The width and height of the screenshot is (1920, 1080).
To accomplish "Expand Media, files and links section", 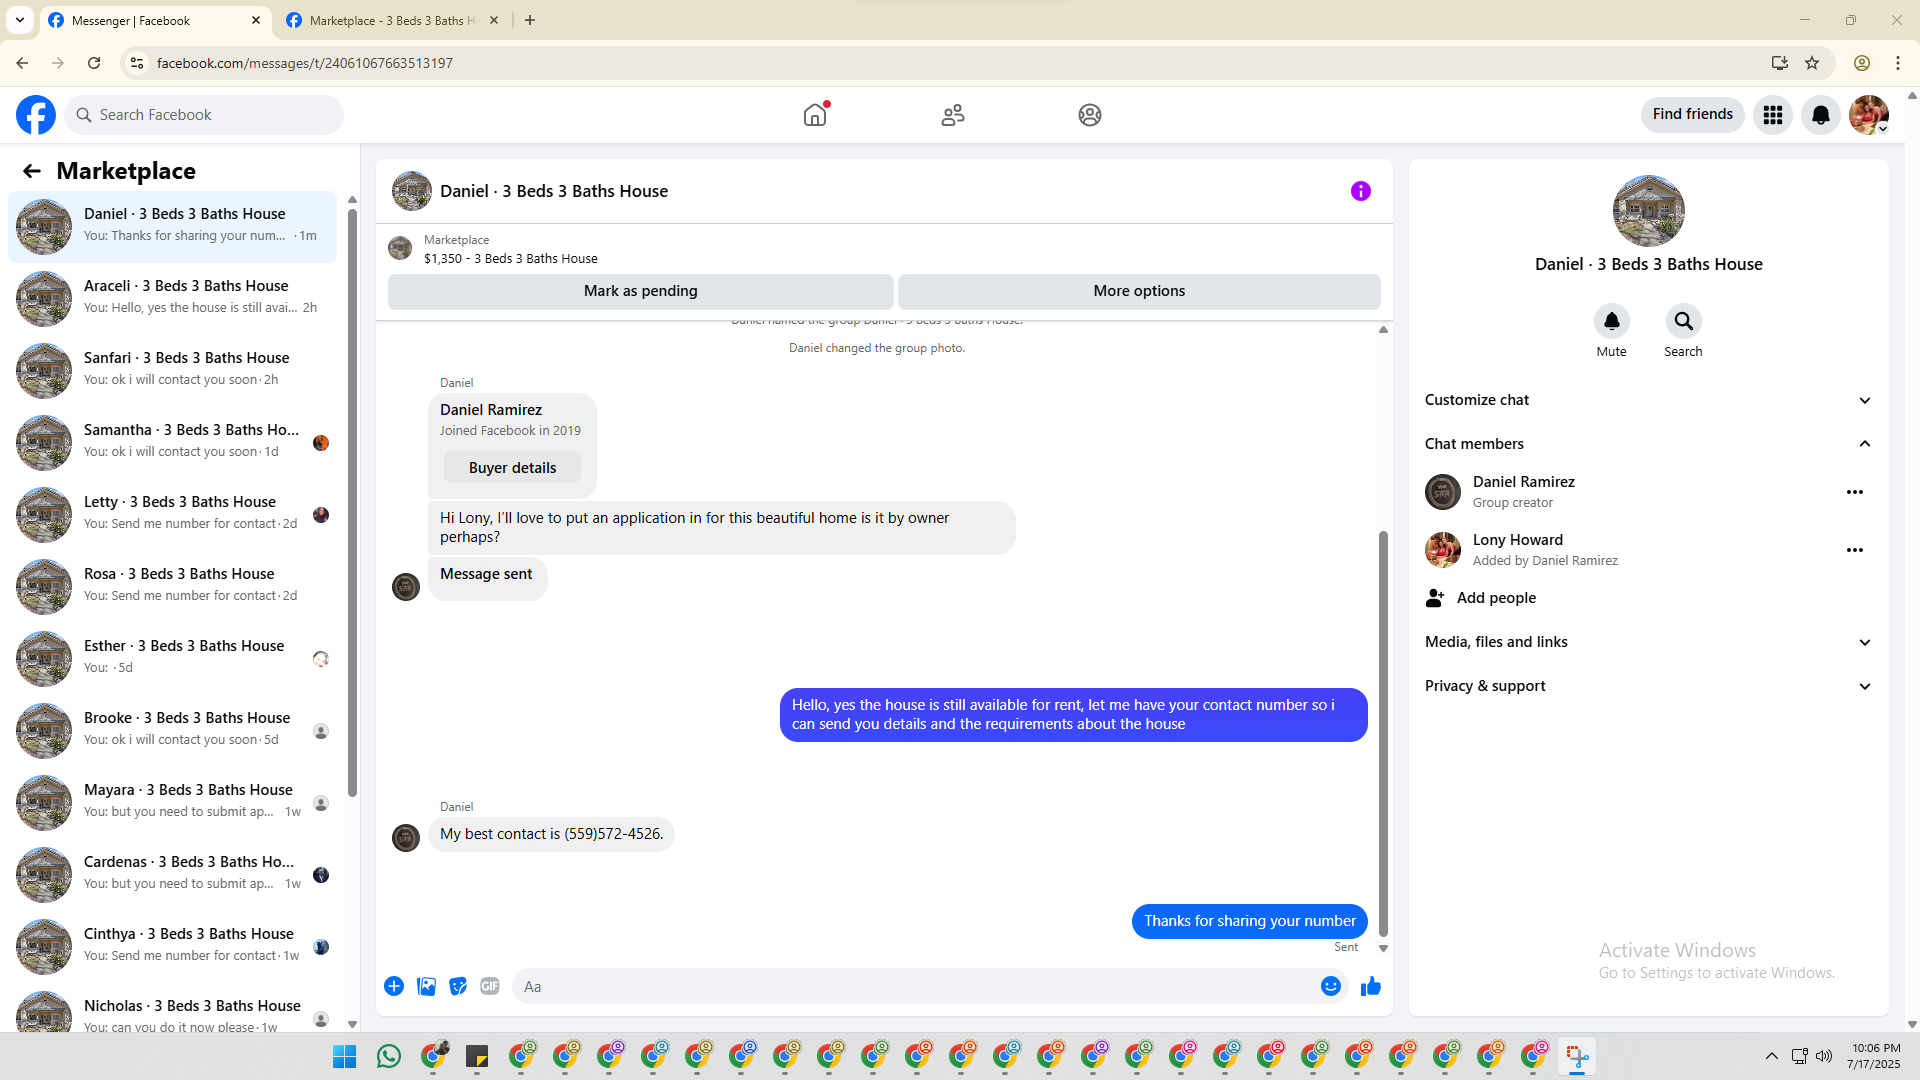I will pos(1648,642).
